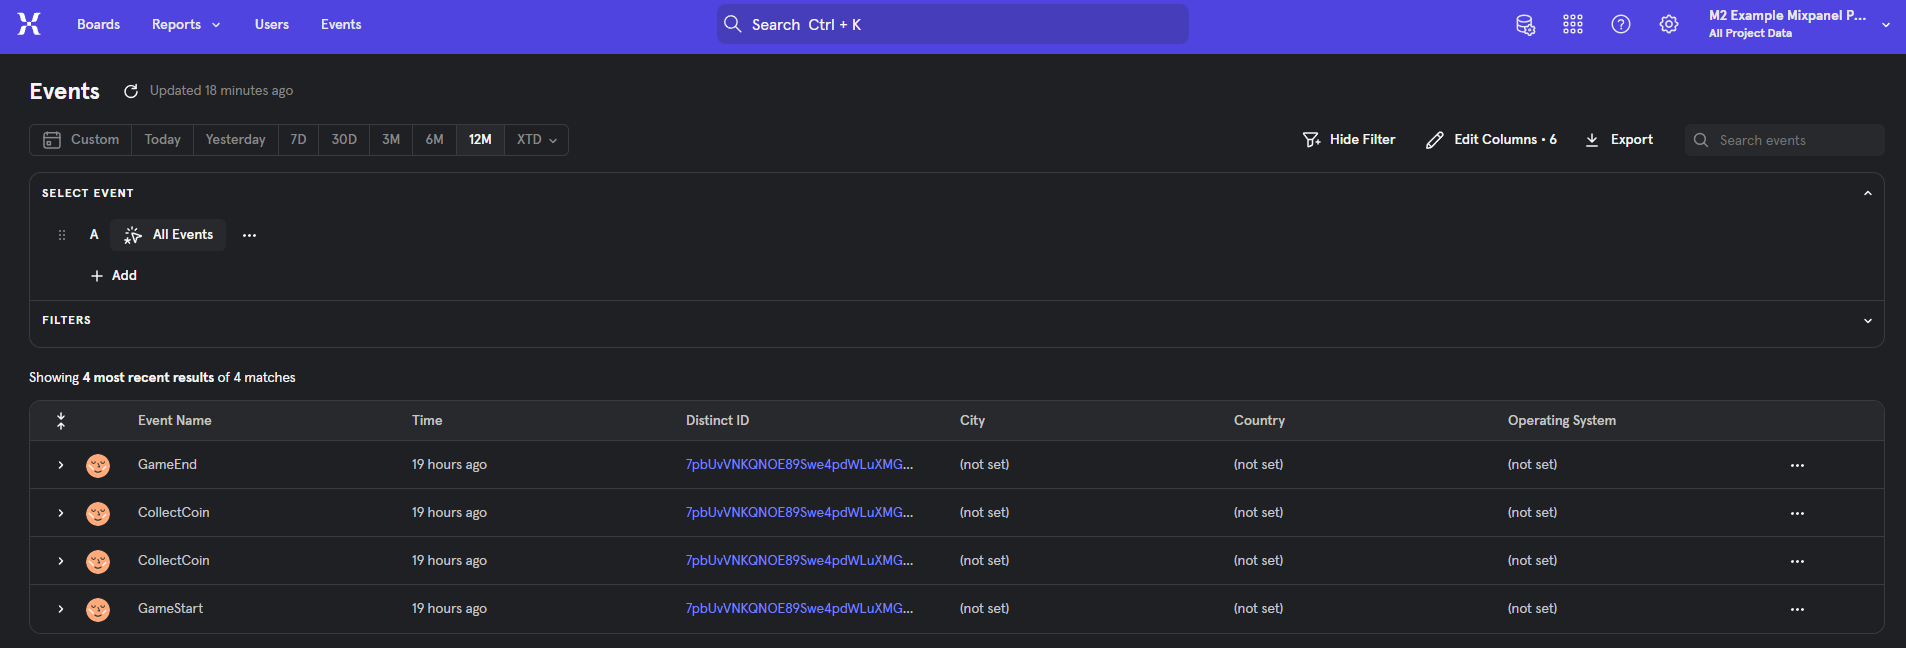Select the 30D time range
The image size is (1906, 648).
tap(344, 140)
